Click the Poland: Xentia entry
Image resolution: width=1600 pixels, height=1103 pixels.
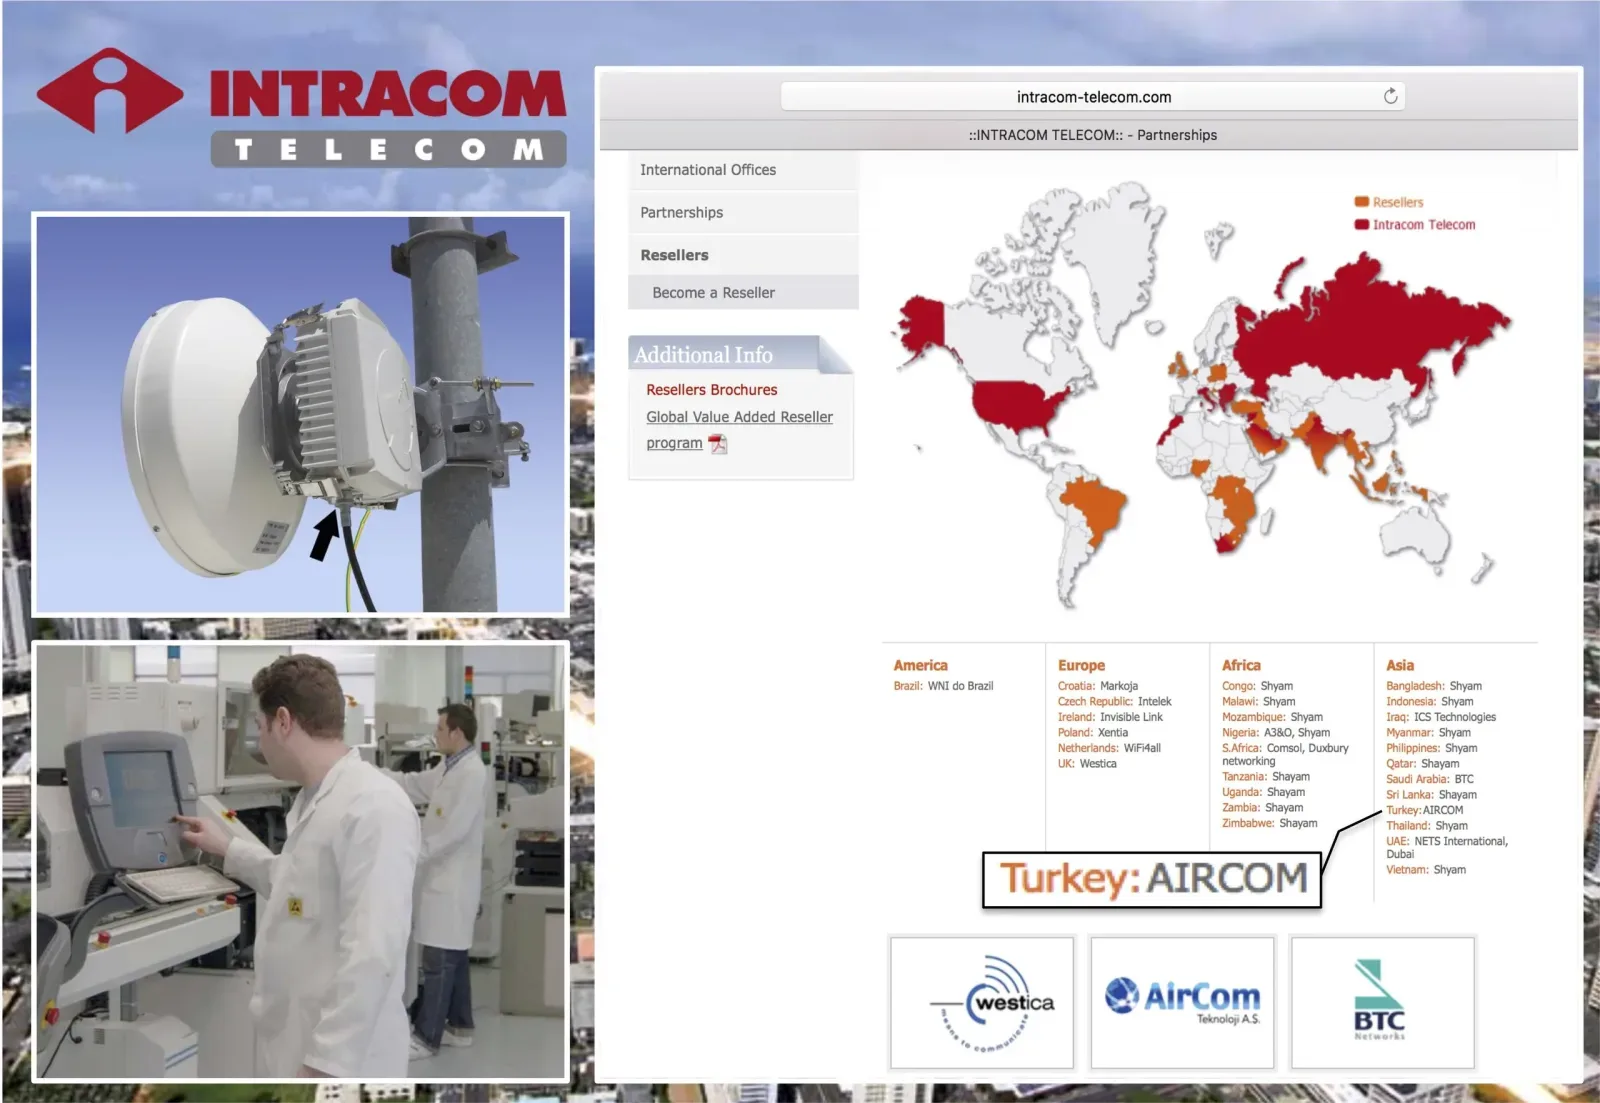pos(1092,733)
